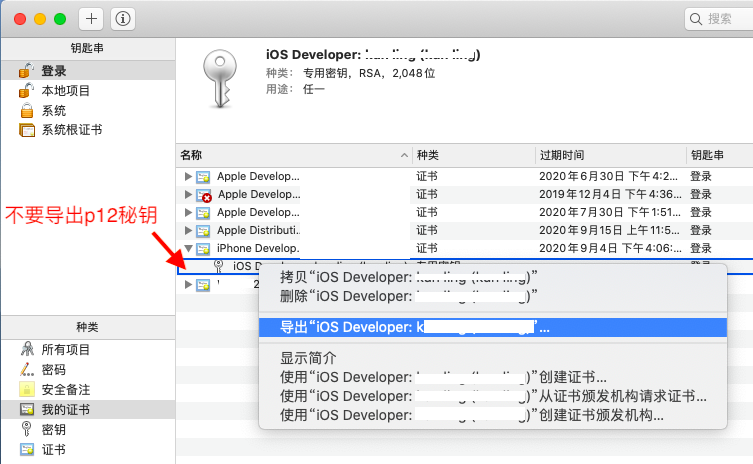The image size is (753, 464).
Task: Click the search field
Action: [719, 19]
